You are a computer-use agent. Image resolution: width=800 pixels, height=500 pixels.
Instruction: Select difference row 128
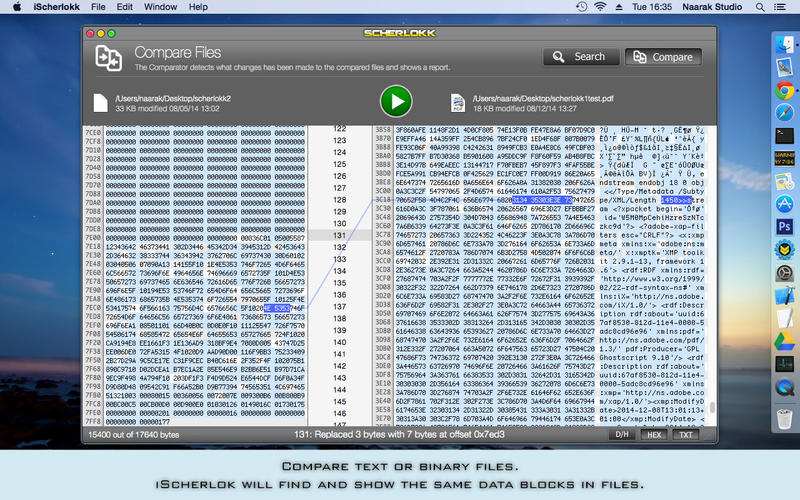pyautogui.click(x=340, y=199)
